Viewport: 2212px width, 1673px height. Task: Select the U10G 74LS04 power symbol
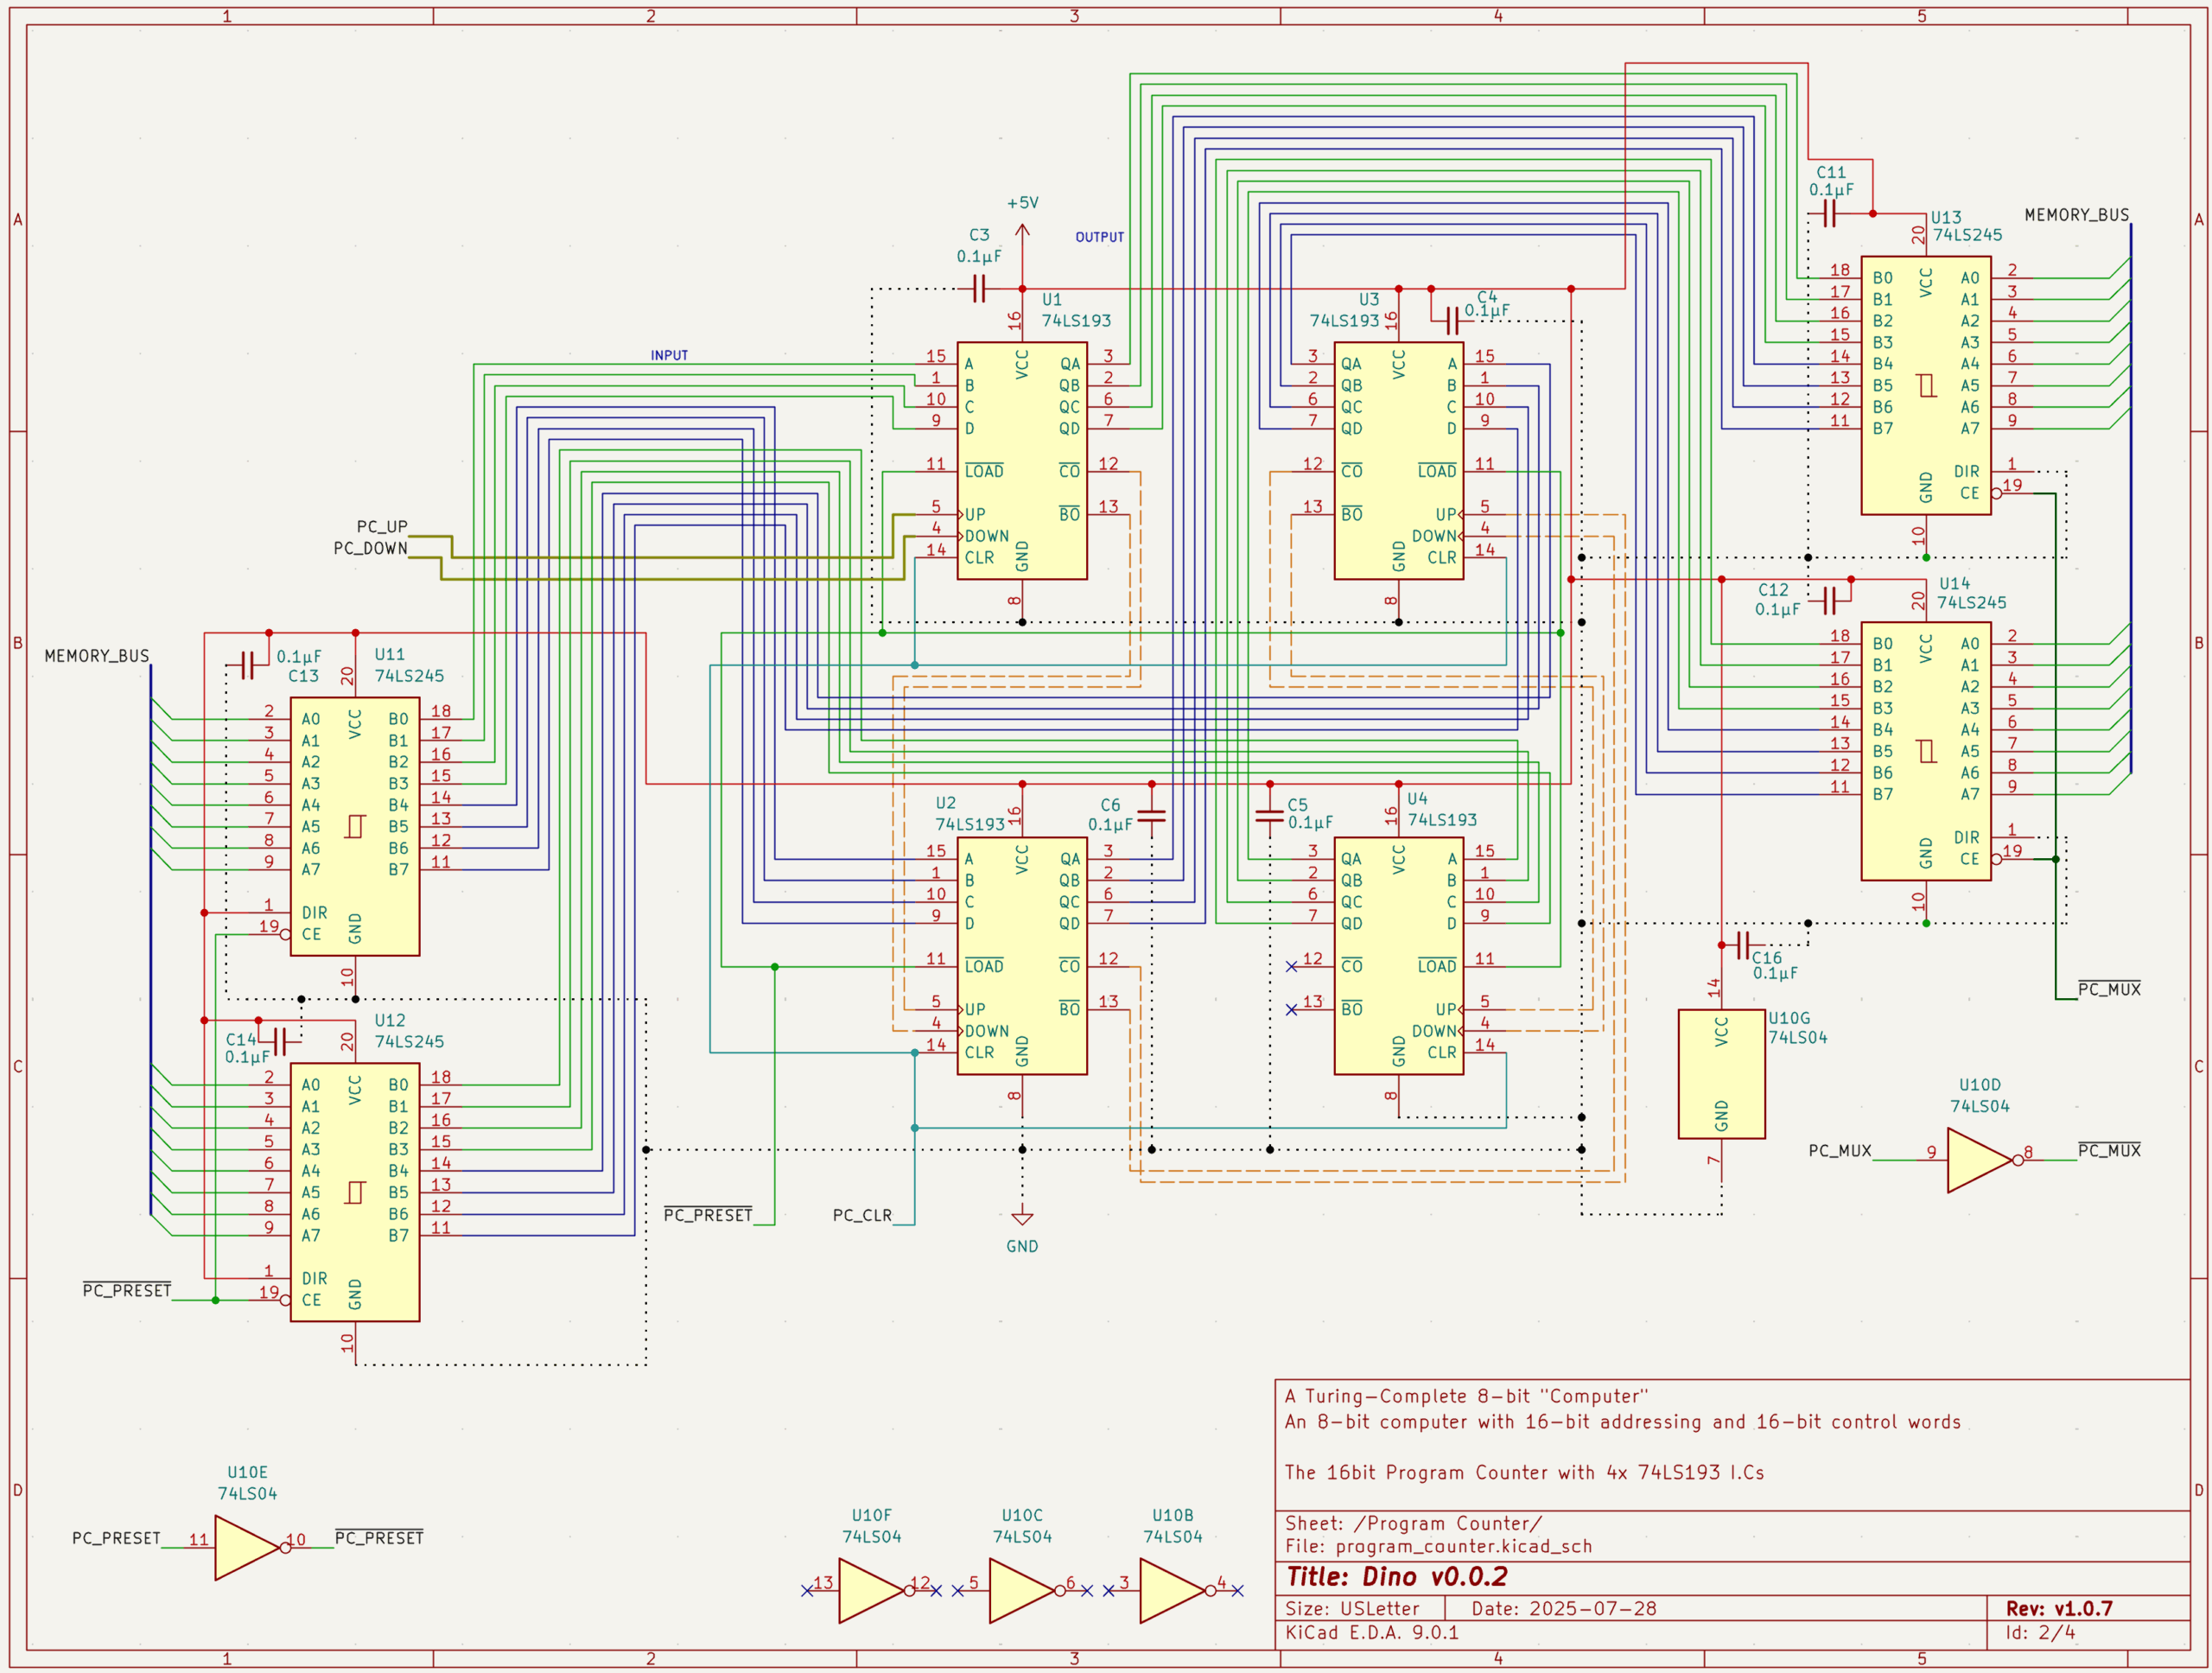click(1722, 1075)
